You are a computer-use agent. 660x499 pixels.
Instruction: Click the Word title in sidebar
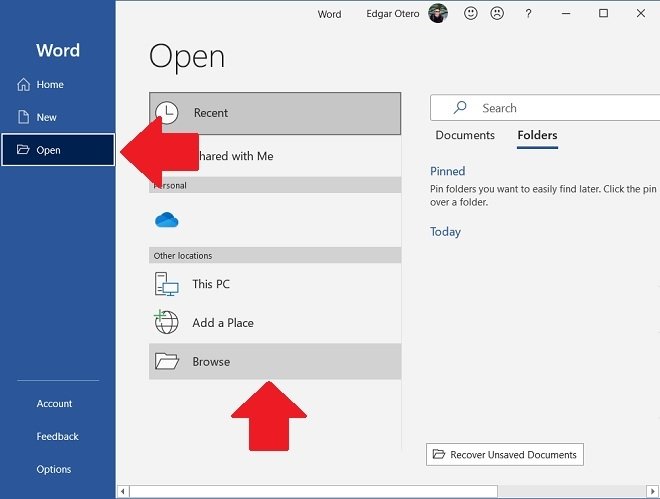58,50
